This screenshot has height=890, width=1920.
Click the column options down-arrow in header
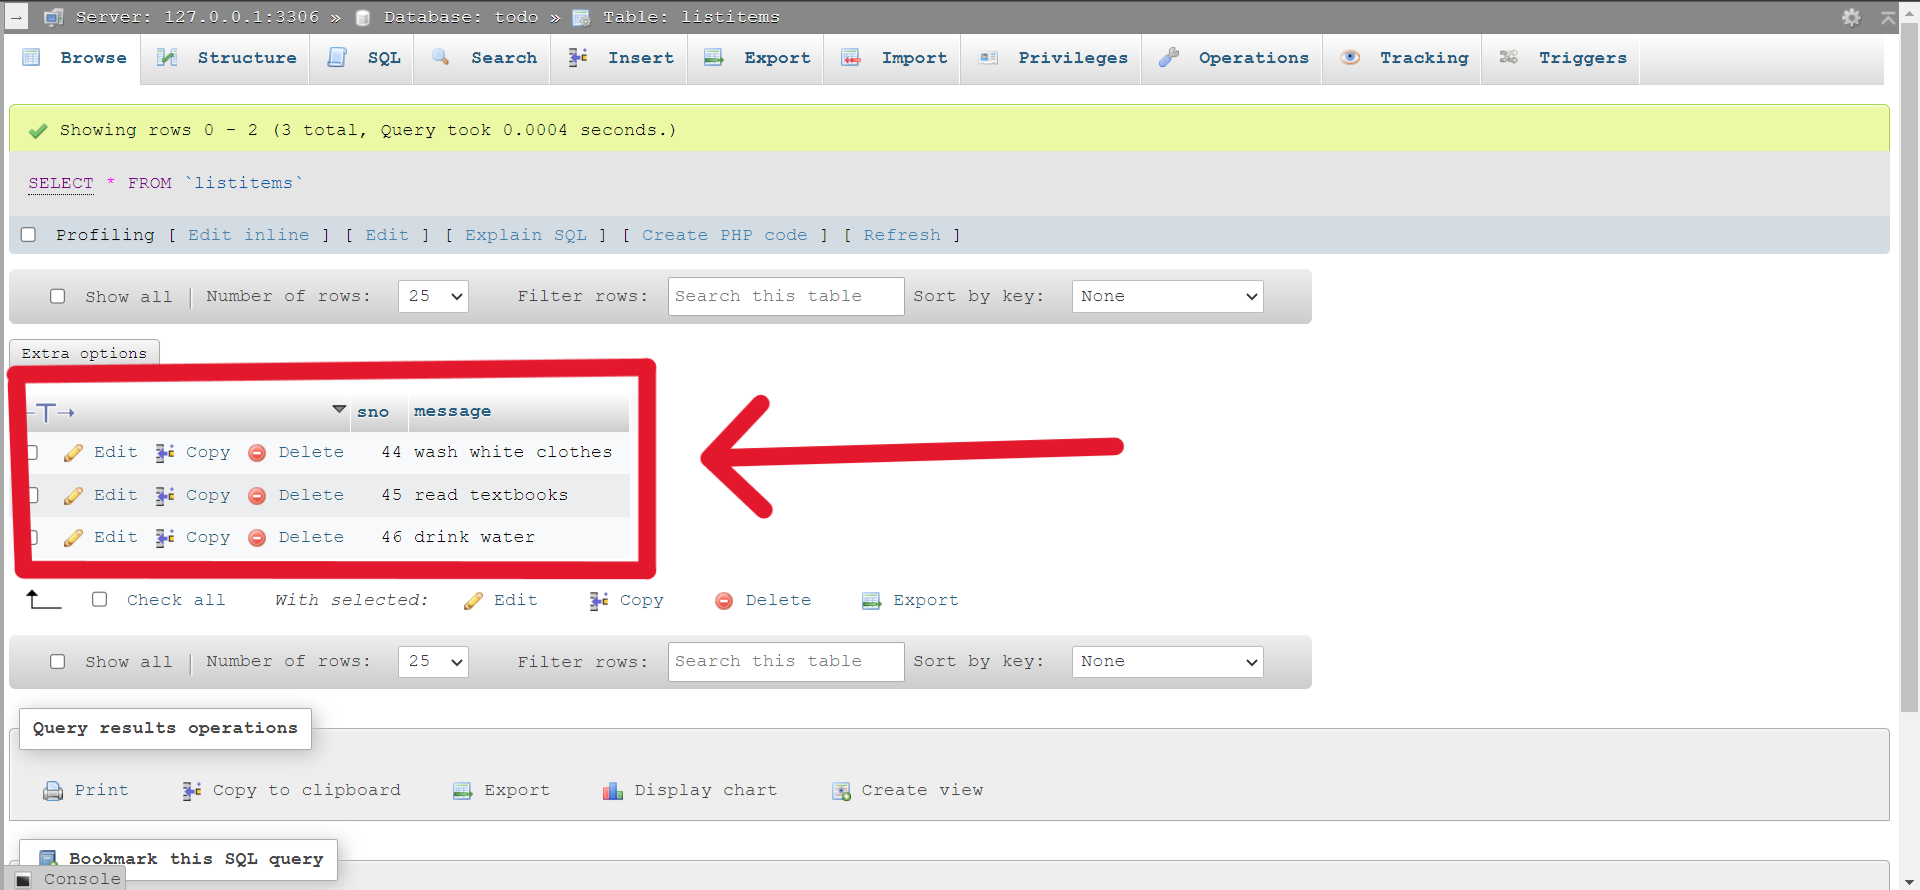339,409
